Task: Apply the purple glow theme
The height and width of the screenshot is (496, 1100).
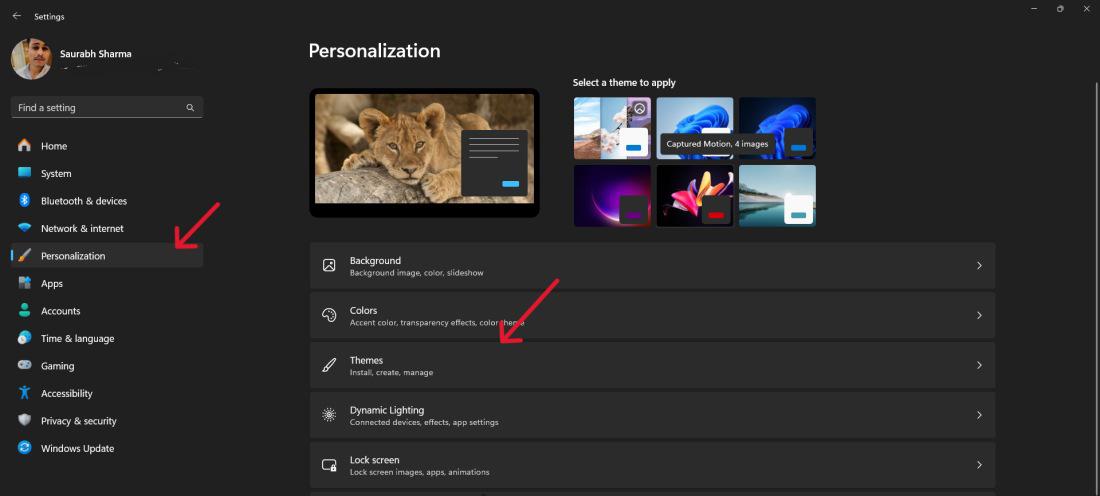Action: click(x=612, y=196)
